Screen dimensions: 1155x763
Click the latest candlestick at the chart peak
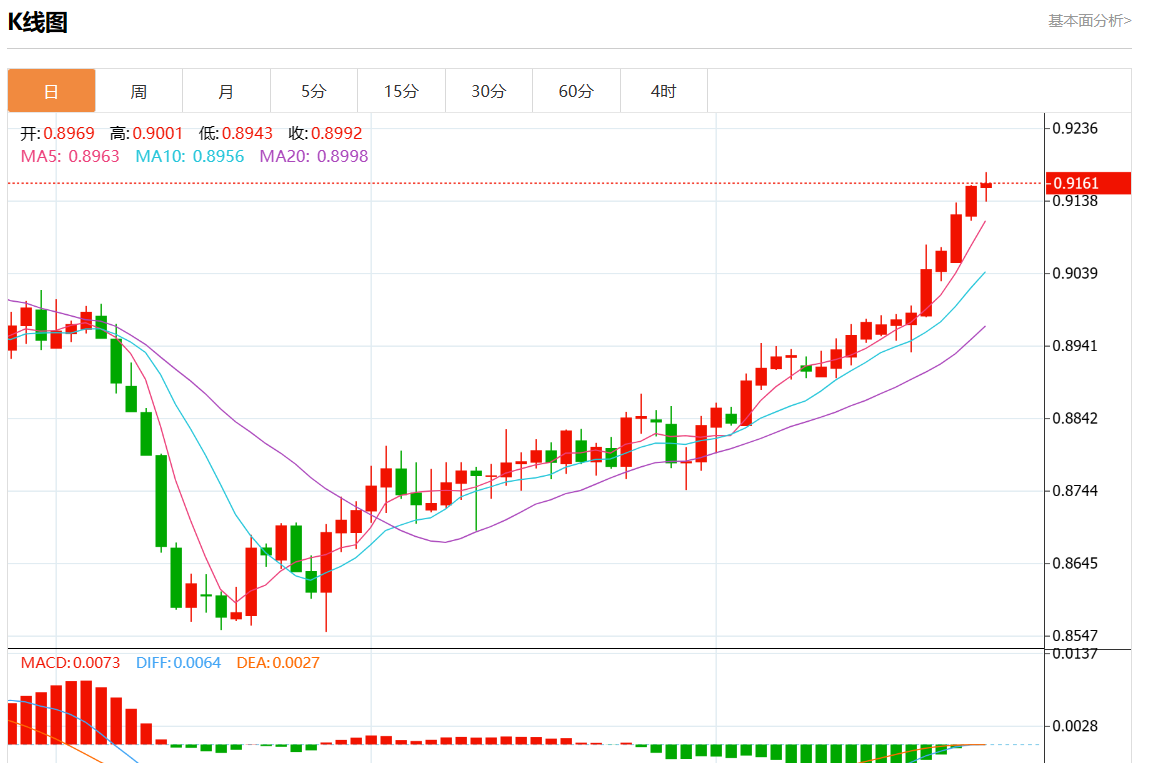(986, 186)
